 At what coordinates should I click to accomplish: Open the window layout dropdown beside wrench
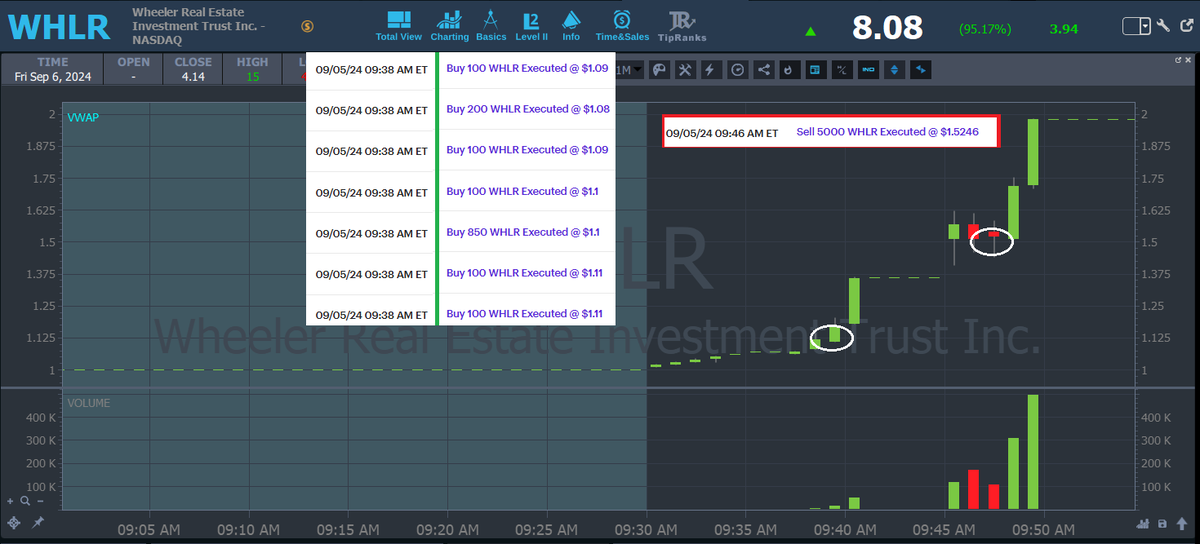tap(1137, 26)
